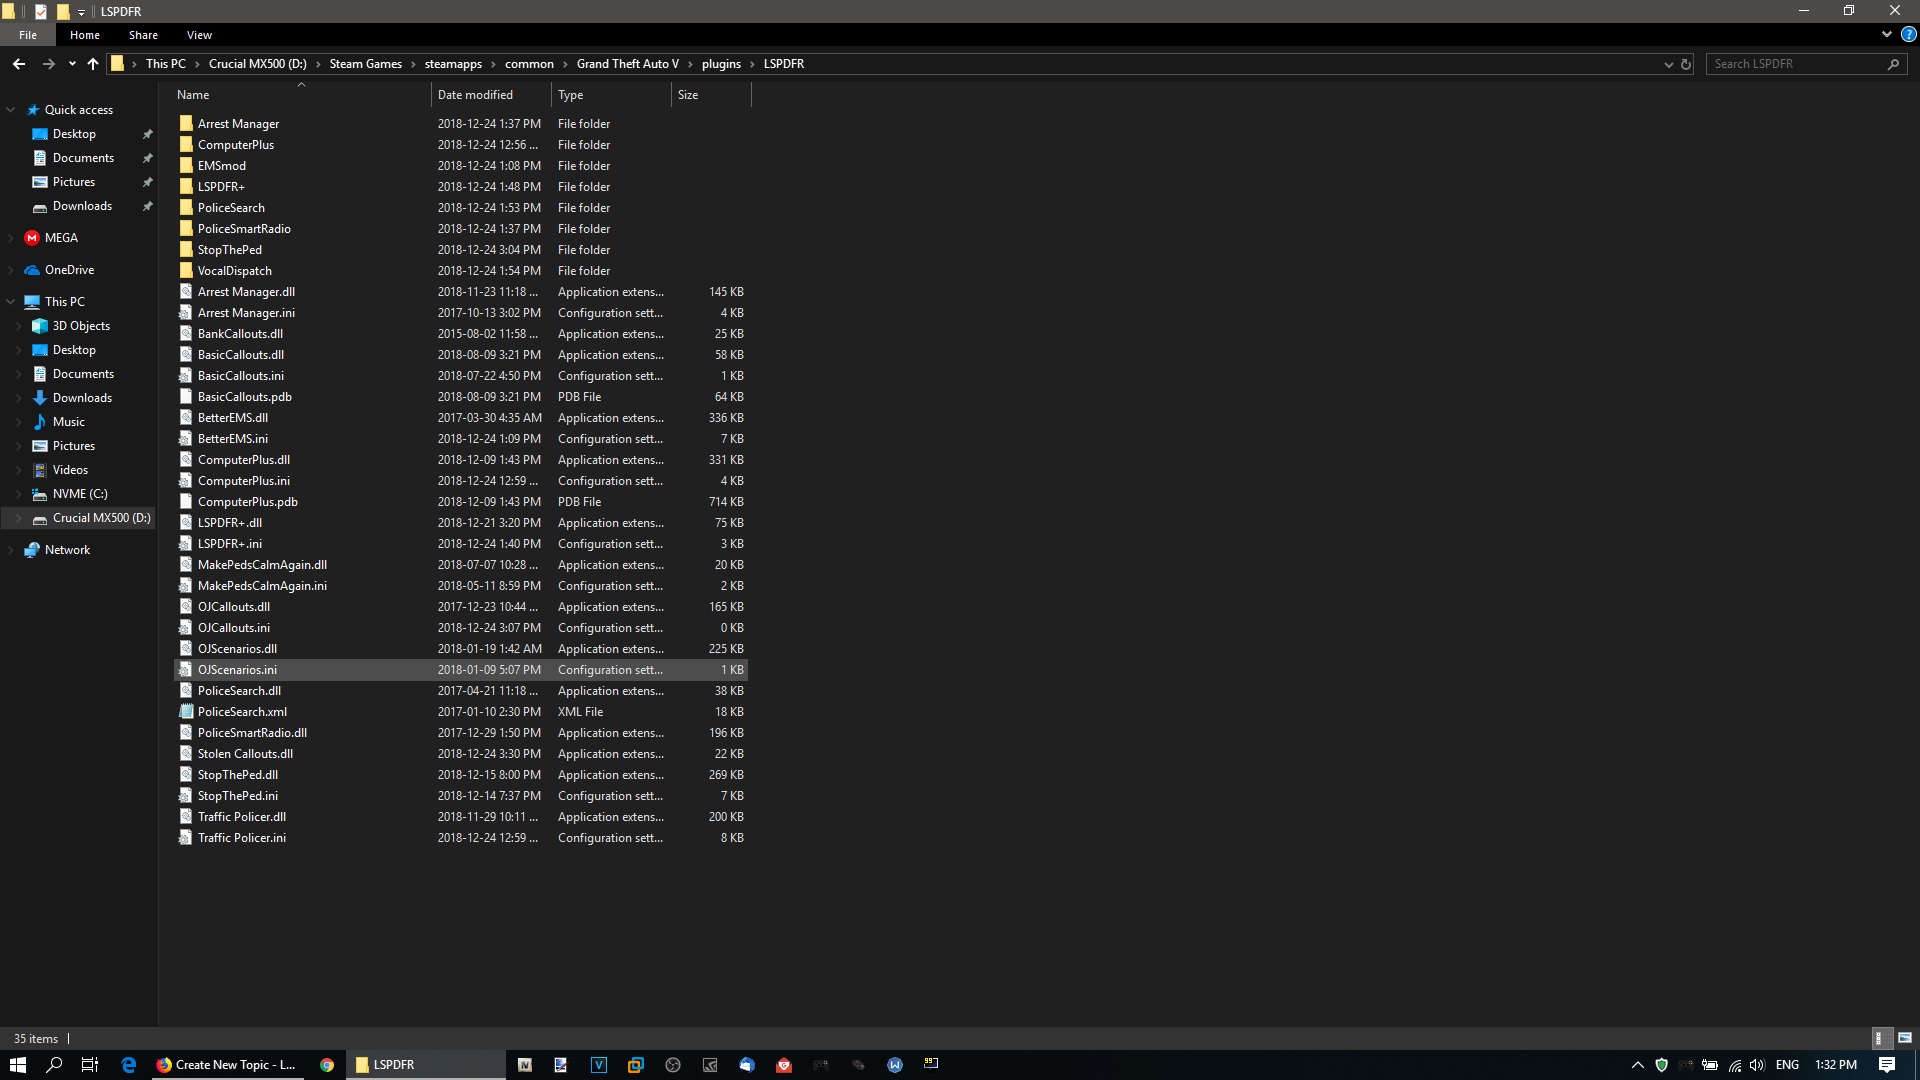Collapse the Quick access tree node
Viewport: 1920px width, 1080px height.
pyautogui.click(x=11, y=110)
